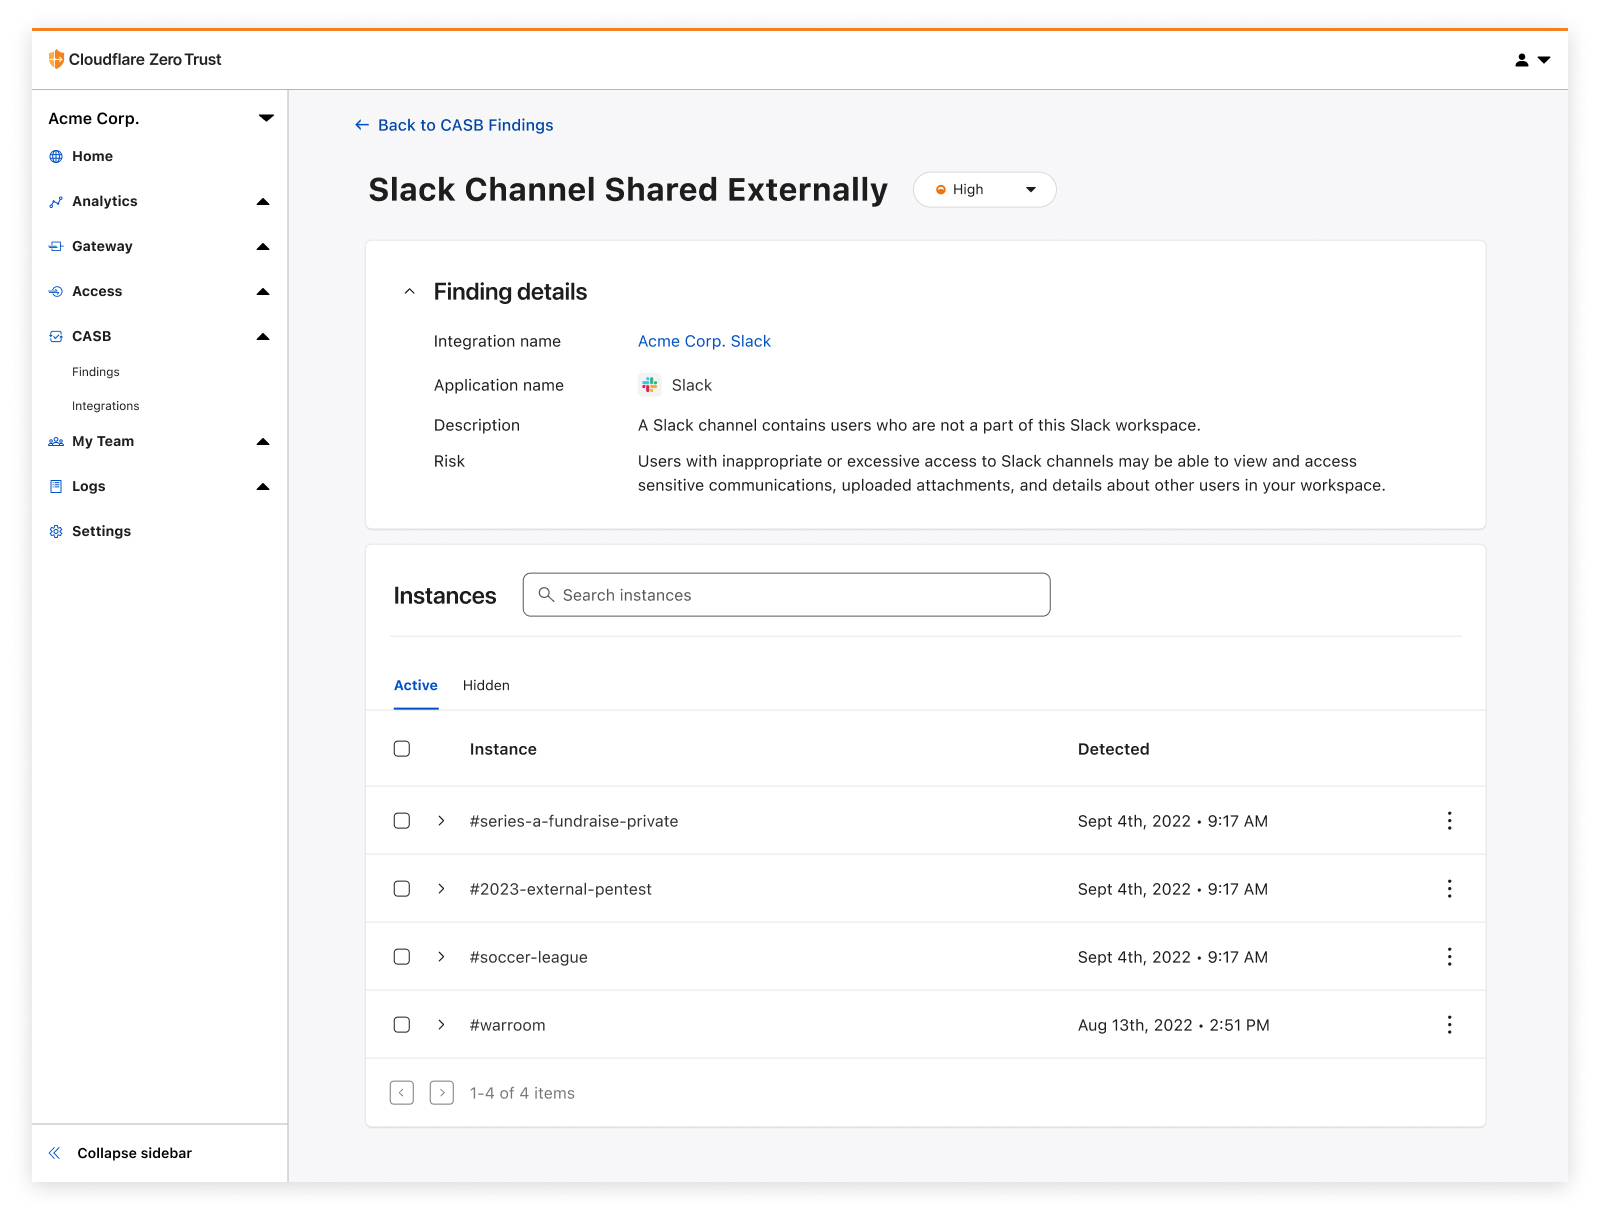Collapse the Gateway sidebar section arrow
1600x1218 pixels.
(263, 246)
